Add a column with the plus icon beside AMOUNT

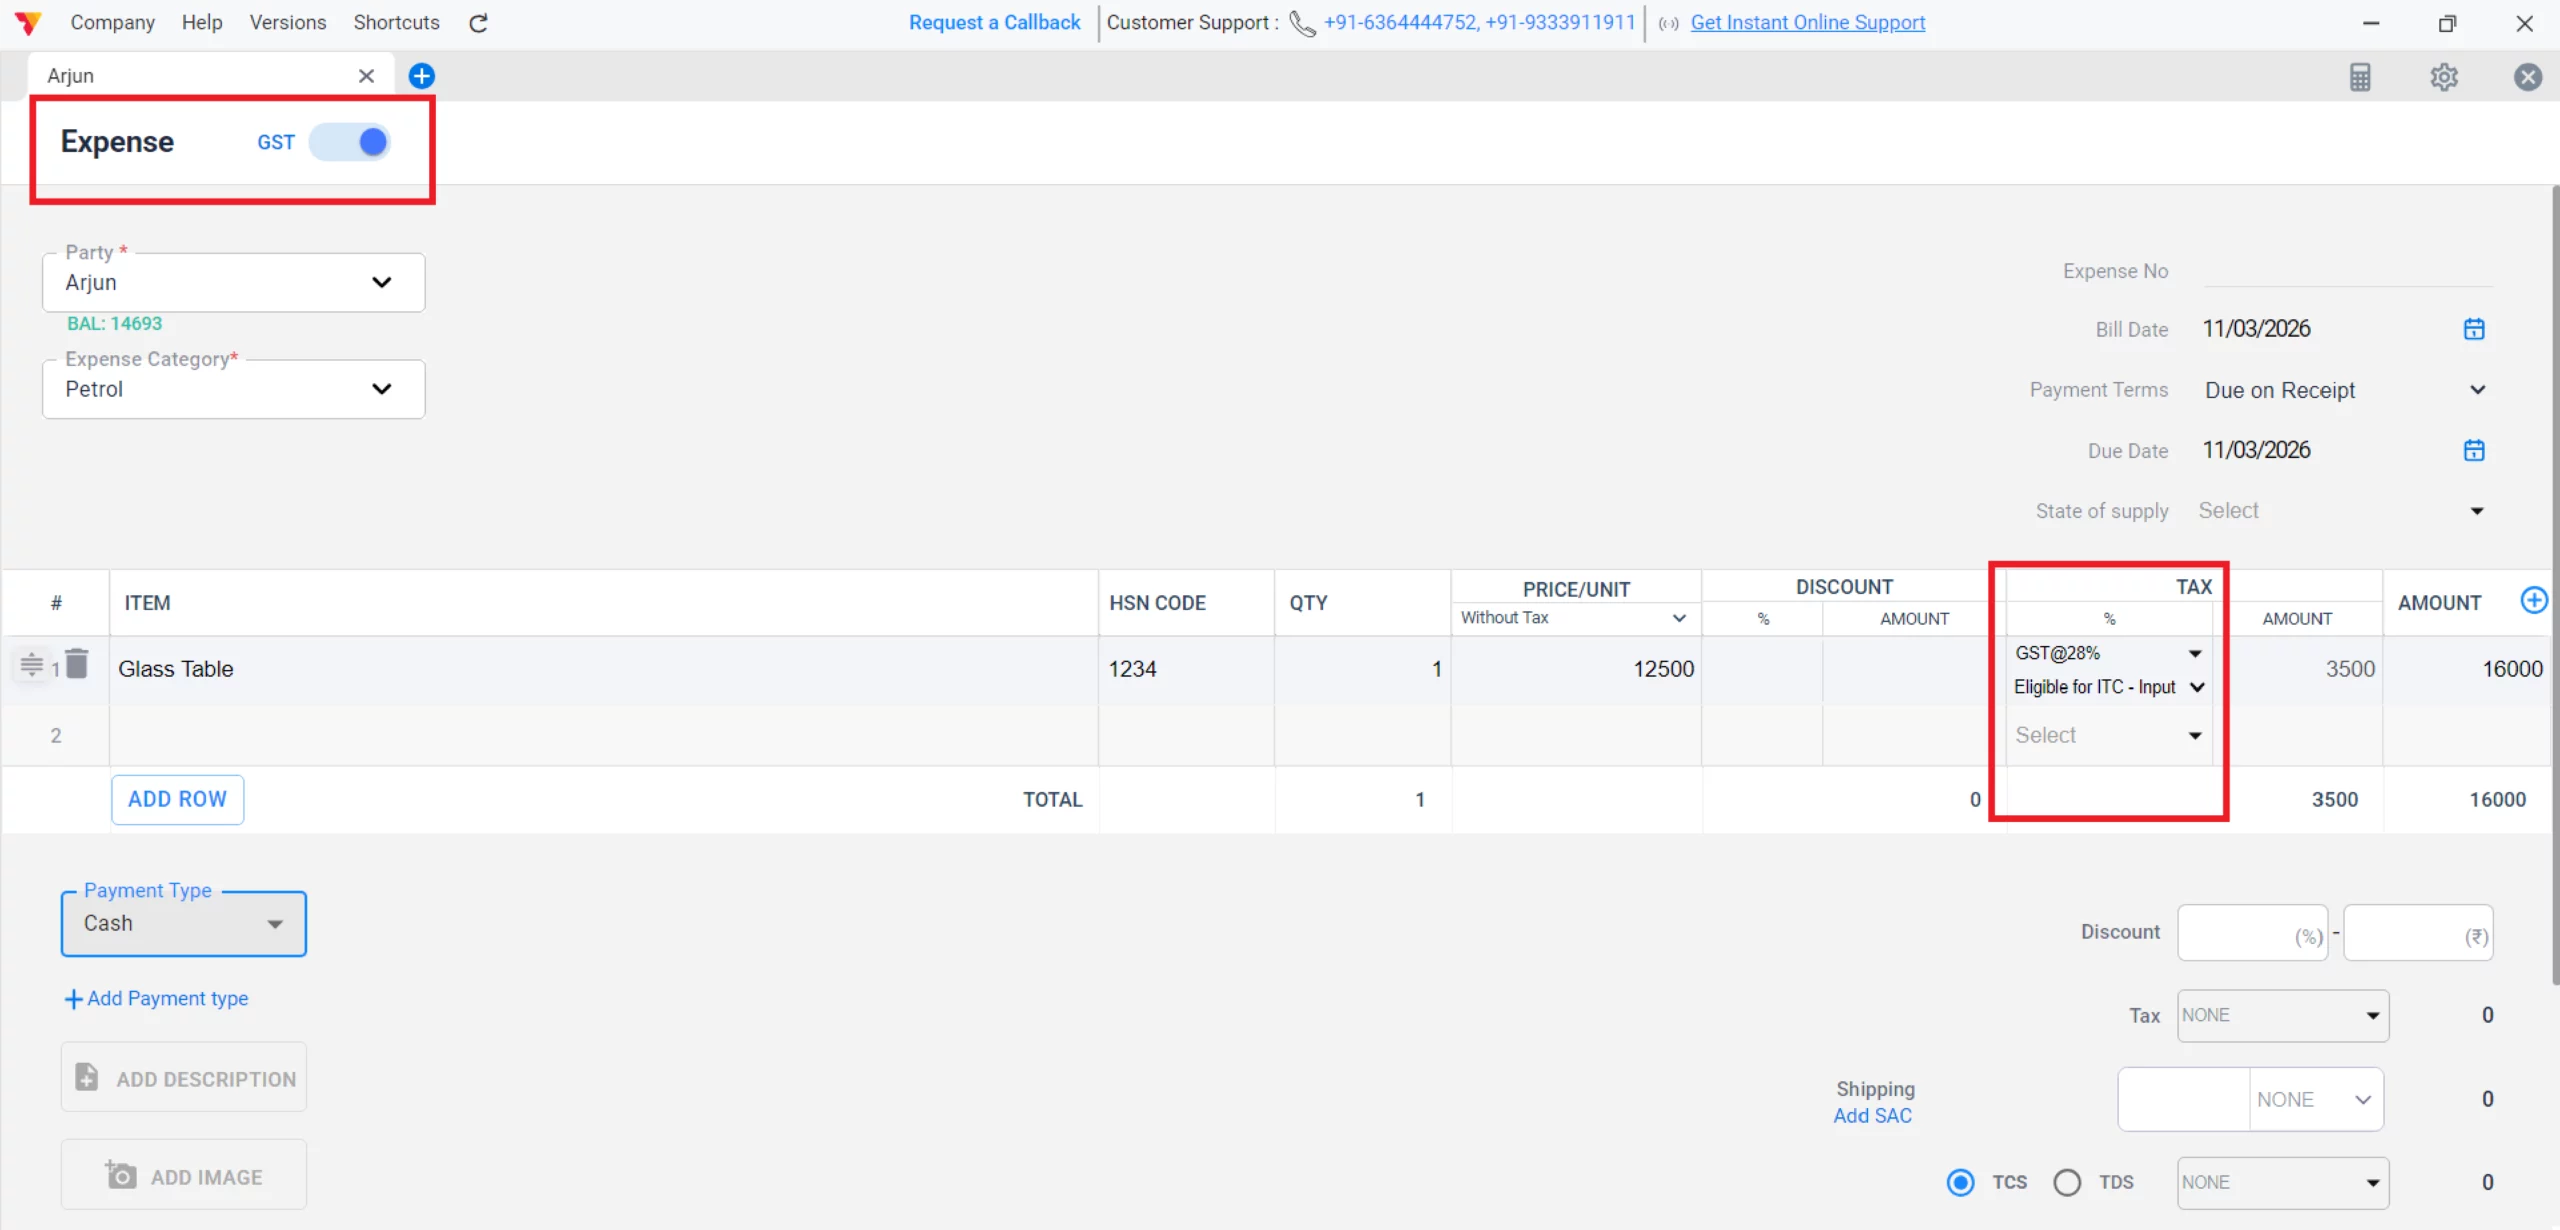point(2533,600)
